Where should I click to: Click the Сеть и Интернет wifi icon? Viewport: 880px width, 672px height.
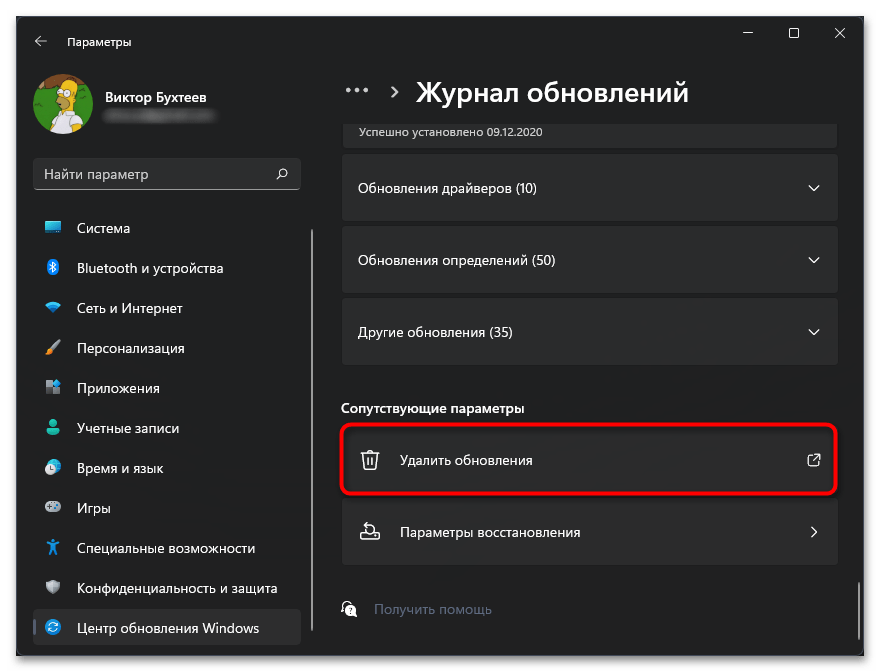[x=54, y=308]
